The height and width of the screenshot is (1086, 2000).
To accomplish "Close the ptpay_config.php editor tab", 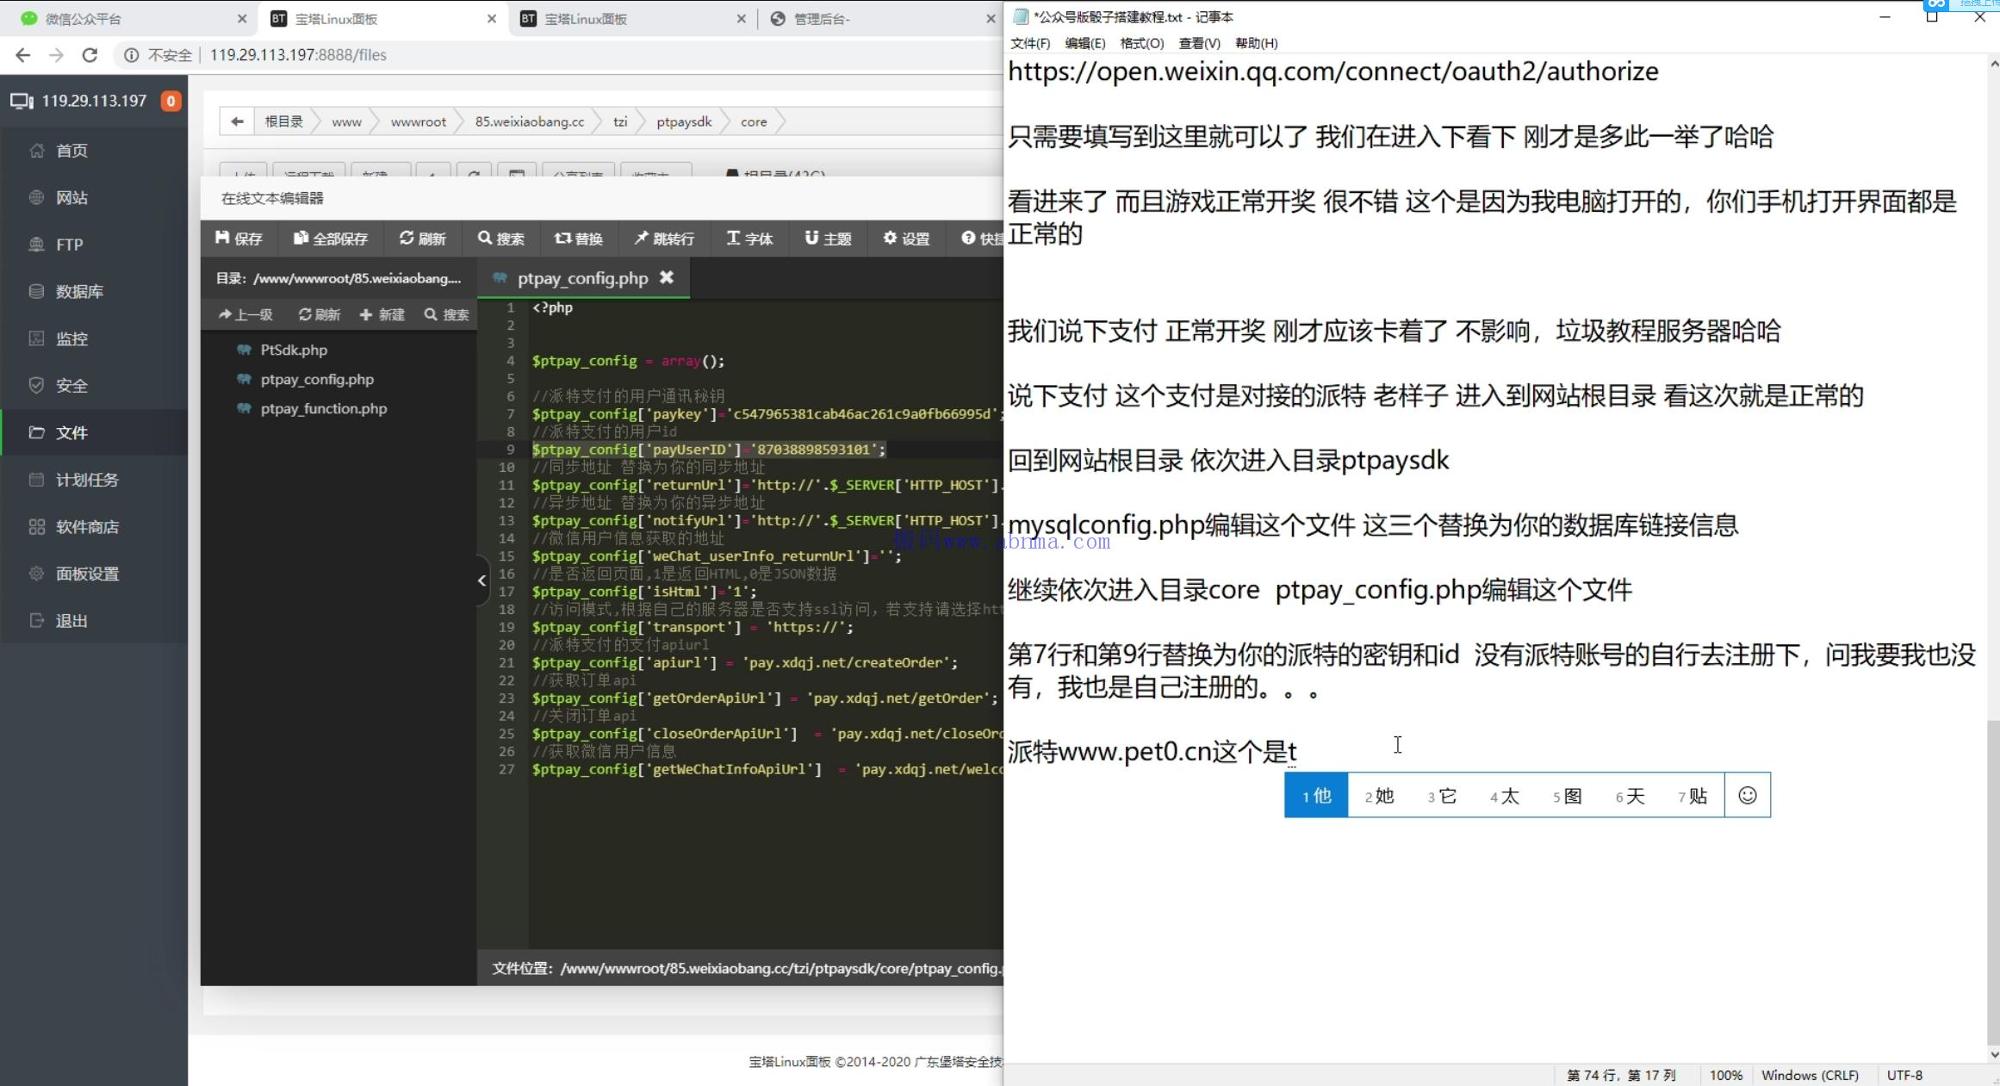I will tap(667, 278).
